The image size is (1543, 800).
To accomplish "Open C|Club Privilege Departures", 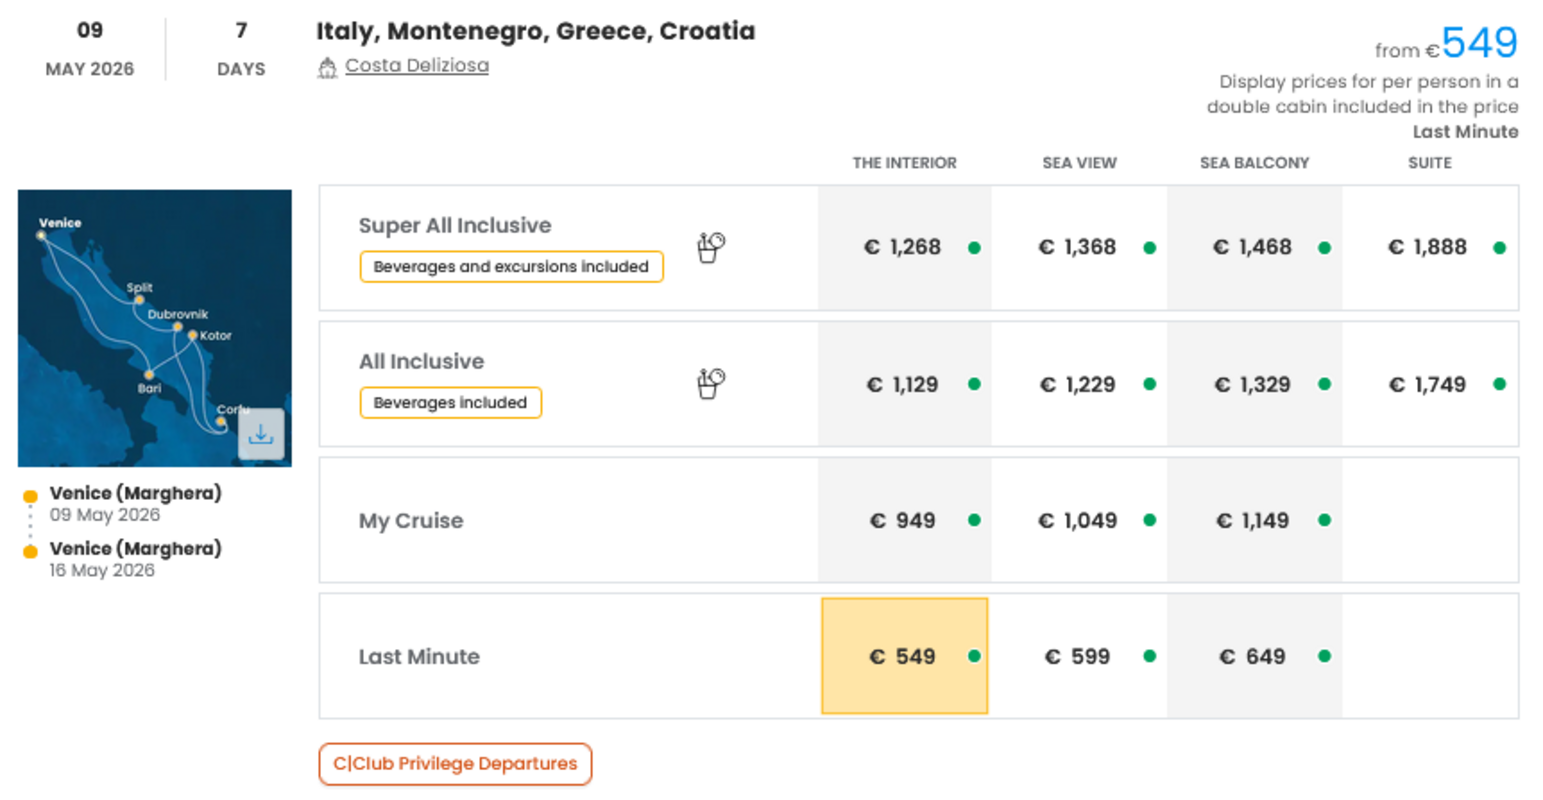I will 455,764.
